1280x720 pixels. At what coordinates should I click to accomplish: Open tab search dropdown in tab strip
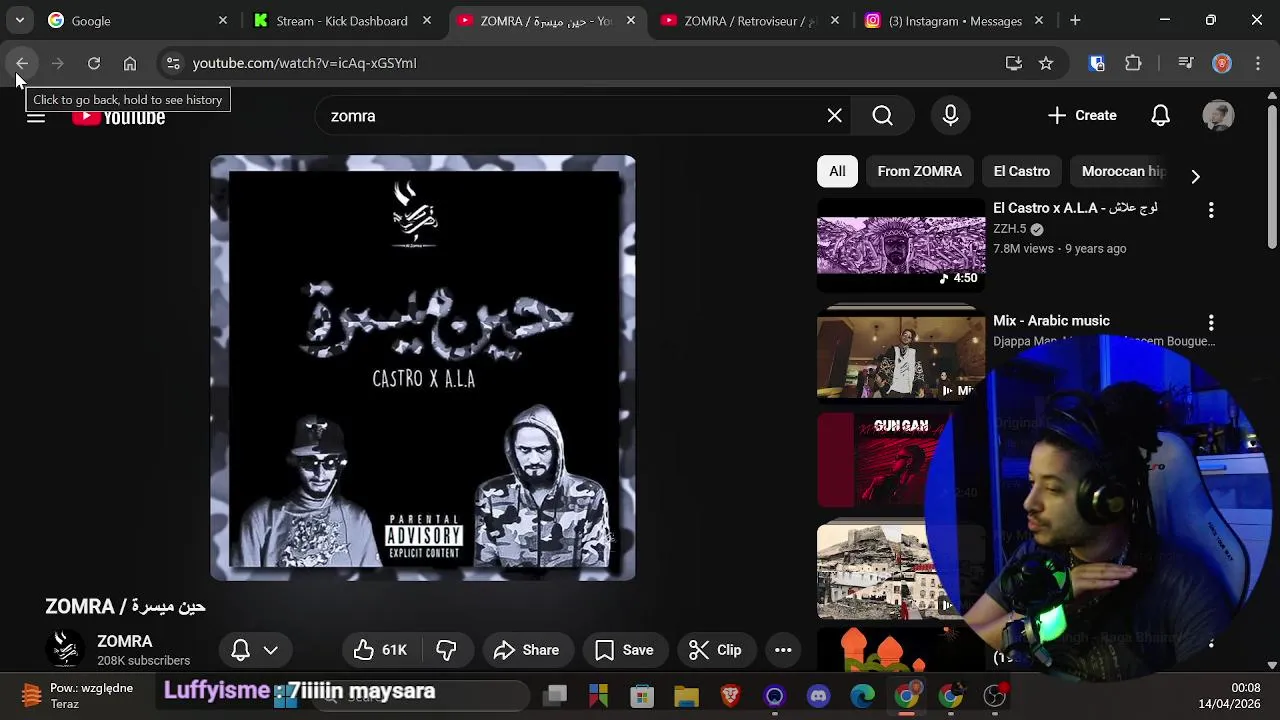[20, 20]
